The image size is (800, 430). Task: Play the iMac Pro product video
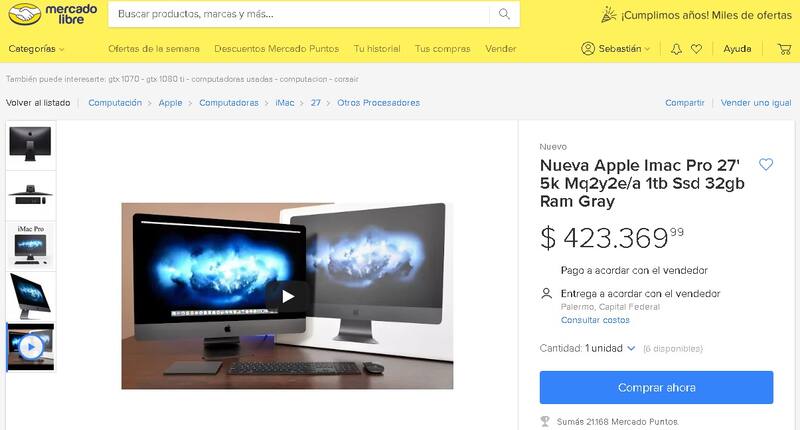(288, 296)
